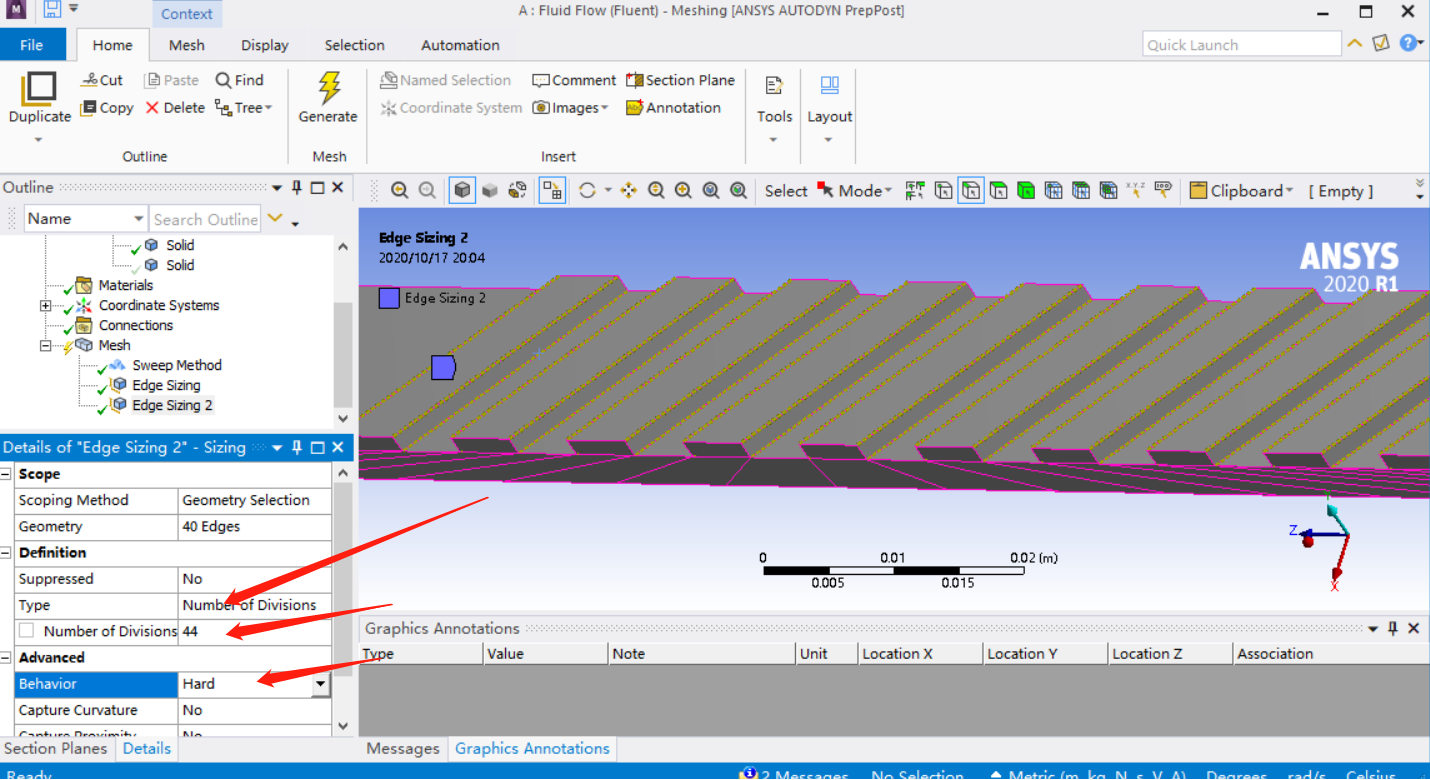Open the Layout dropdown in ribbon

click(x=829, y=141)
